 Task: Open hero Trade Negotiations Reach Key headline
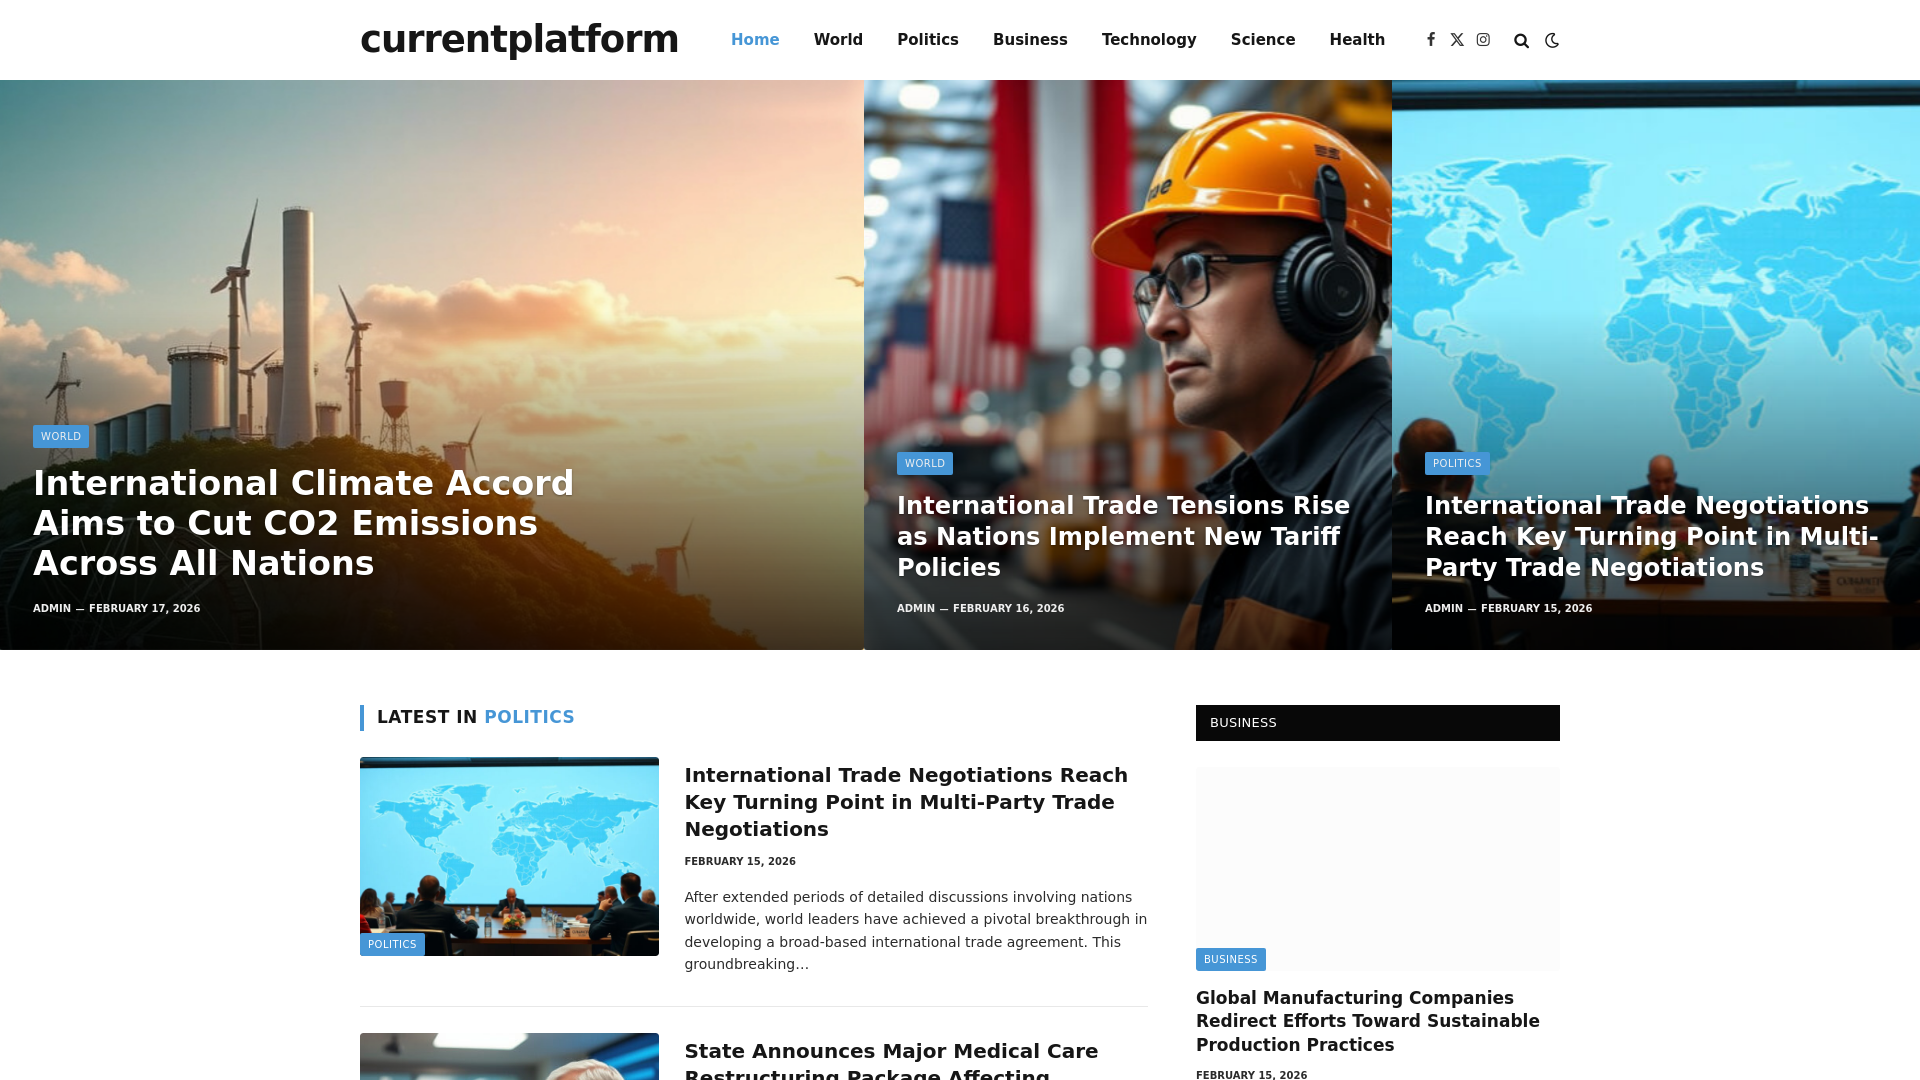point(1652,536)
